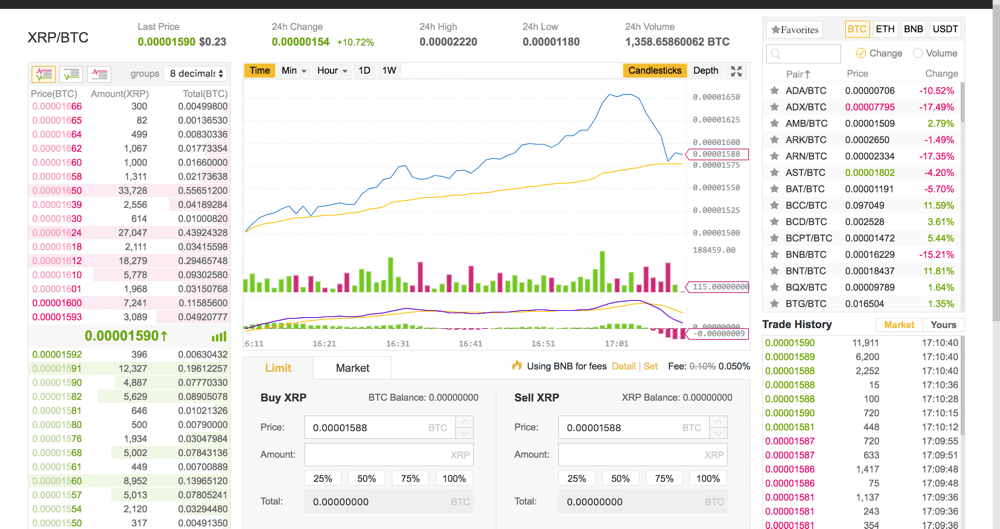This screenshot has width=1000, height=529.
Task: Set chart interval to 1D
Action: (364, 71)
